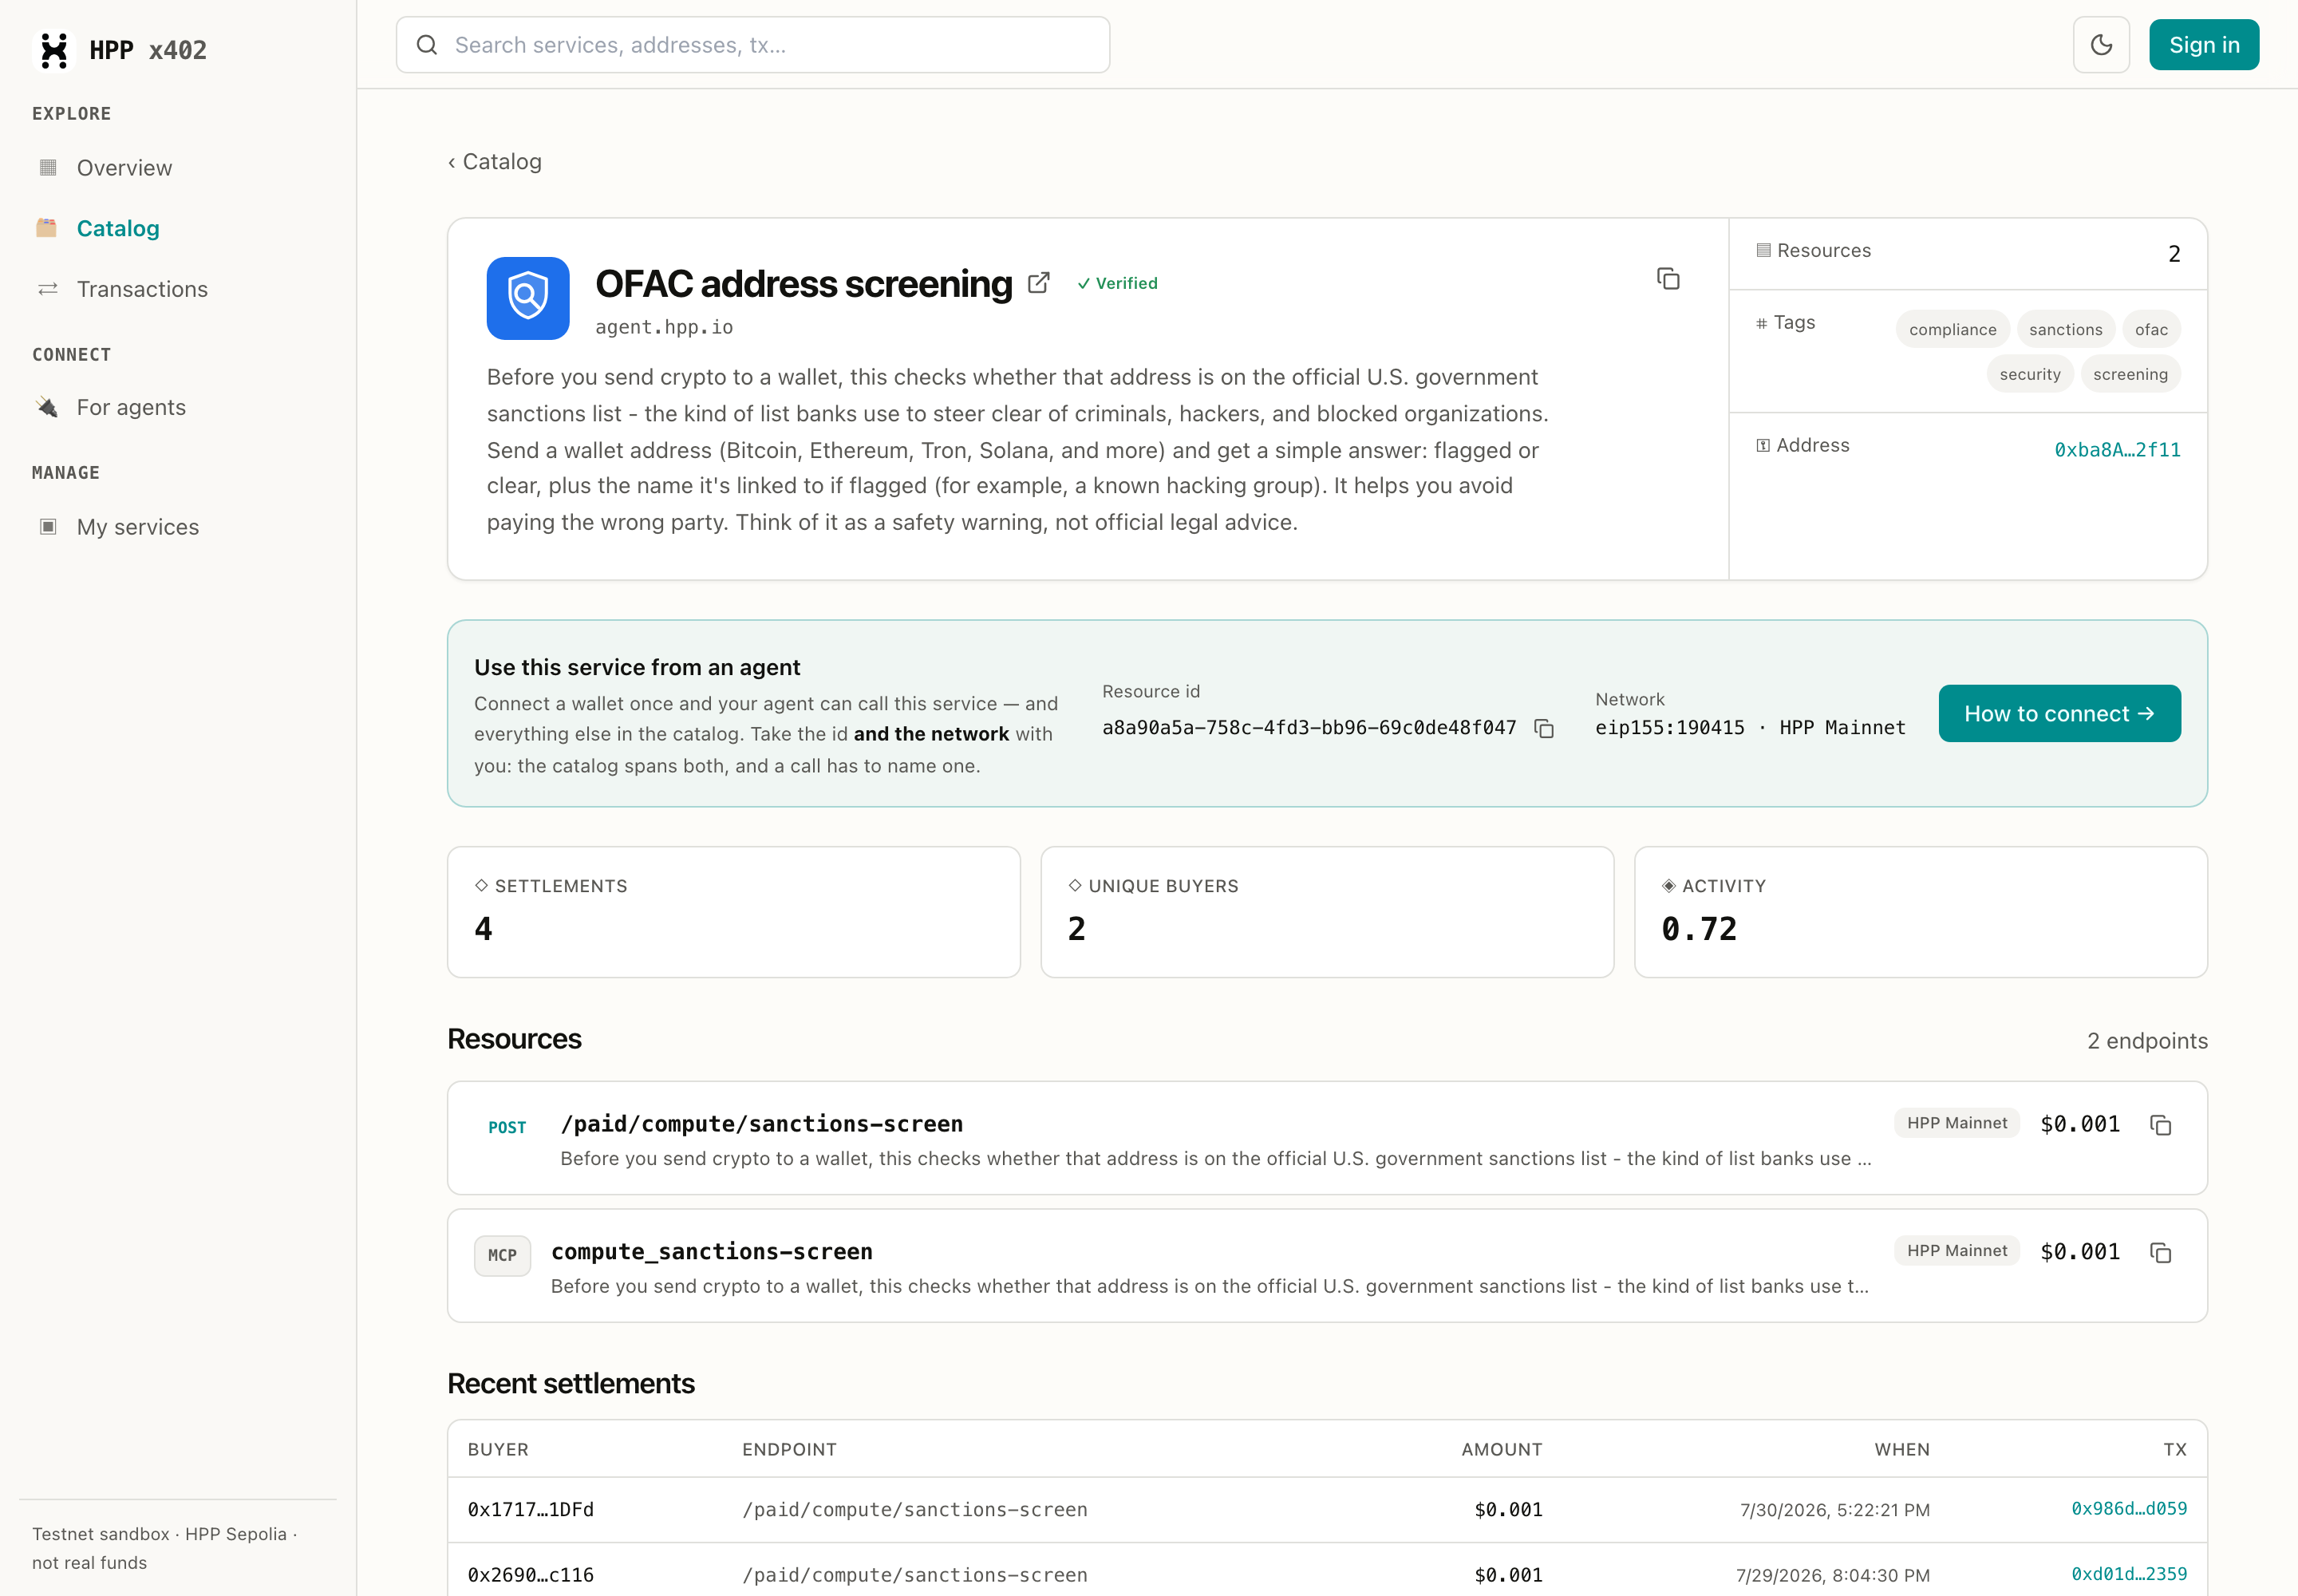
Task: Click the Verified badge
Action: [x=1118, y=284]
